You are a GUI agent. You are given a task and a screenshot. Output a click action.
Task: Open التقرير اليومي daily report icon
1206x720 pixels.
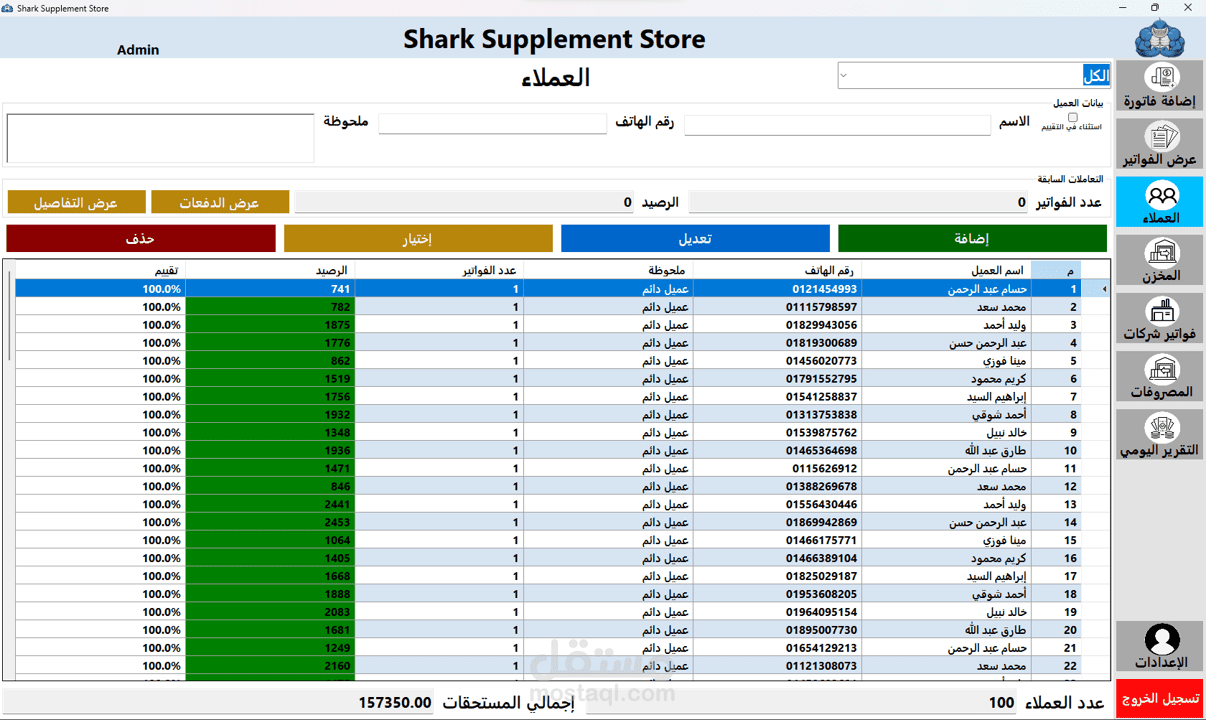pyautogui.click(x=1159, y=434)
